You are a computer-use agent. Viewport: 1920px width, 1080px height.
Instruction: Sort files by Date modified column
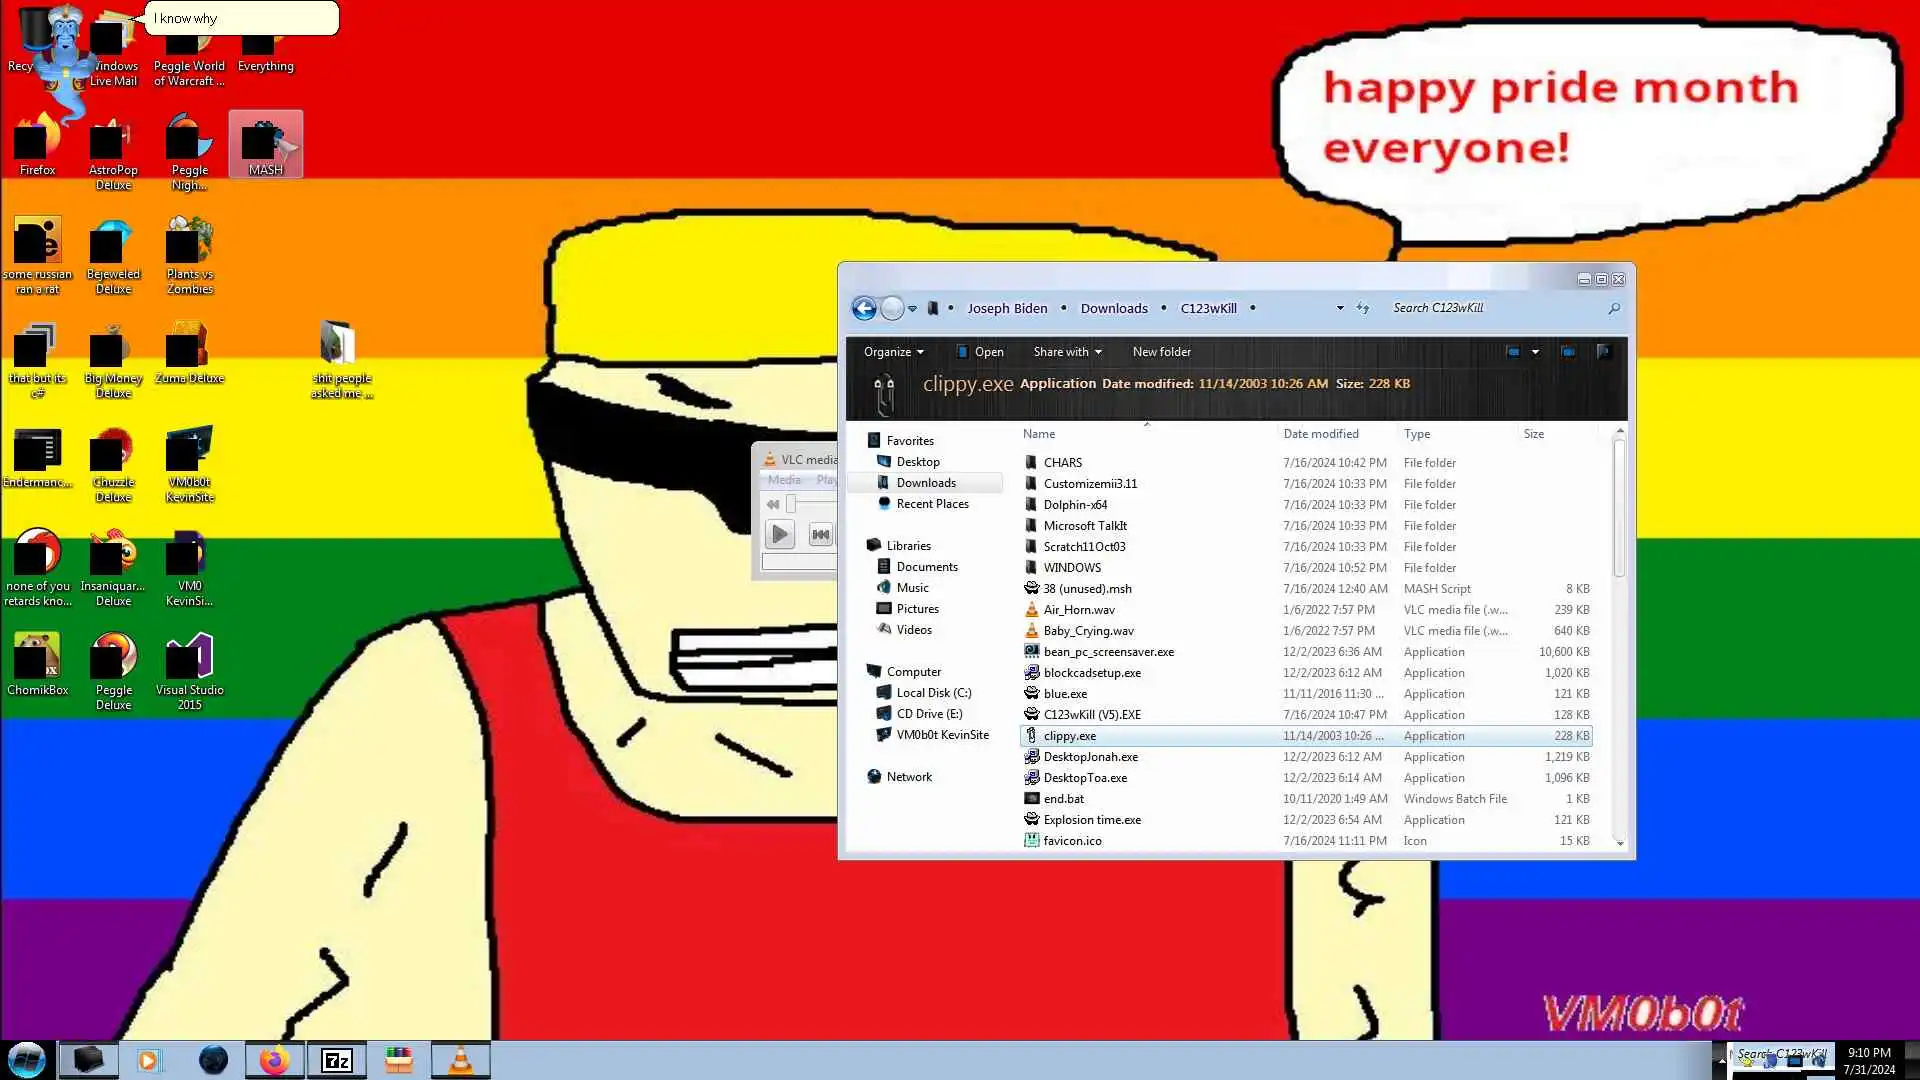click(x=1320, y=434)
